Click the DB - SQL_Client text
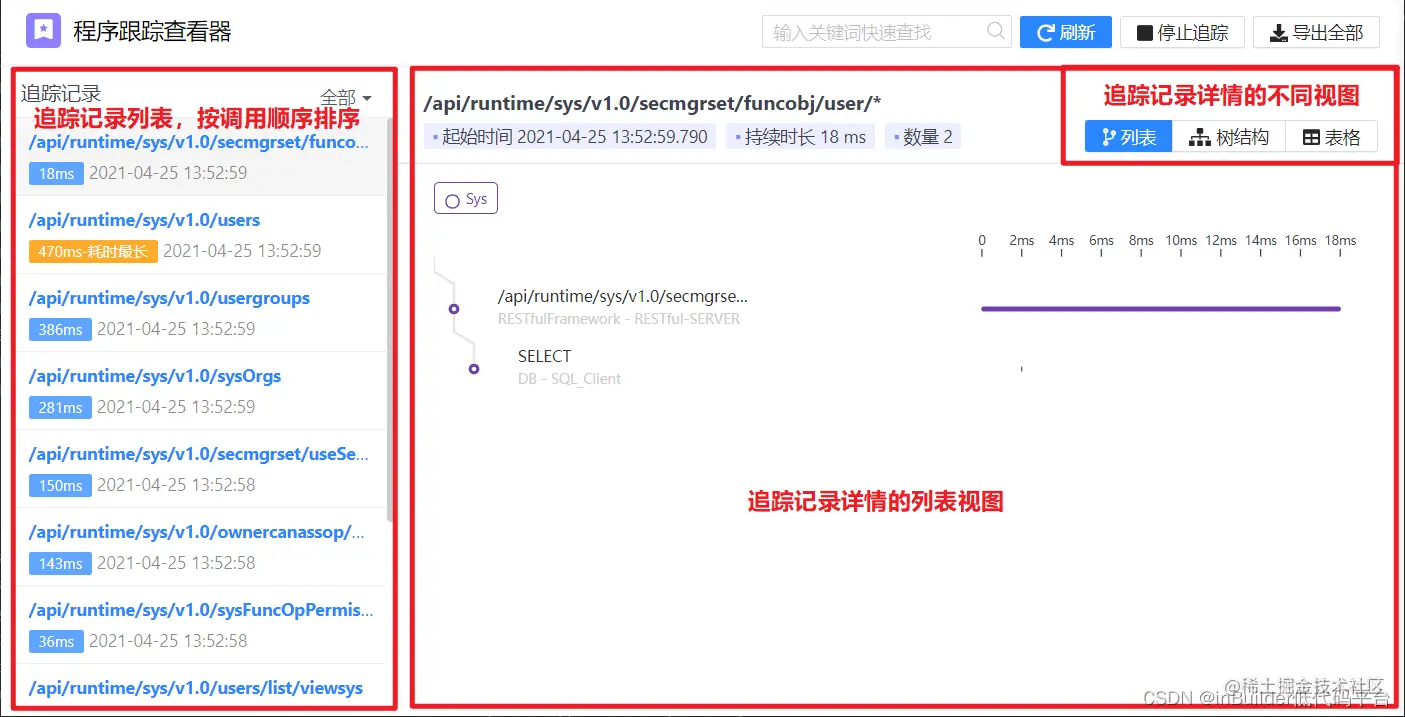The height and width of the screenshot is (717, 1405). tap(569, 379)
